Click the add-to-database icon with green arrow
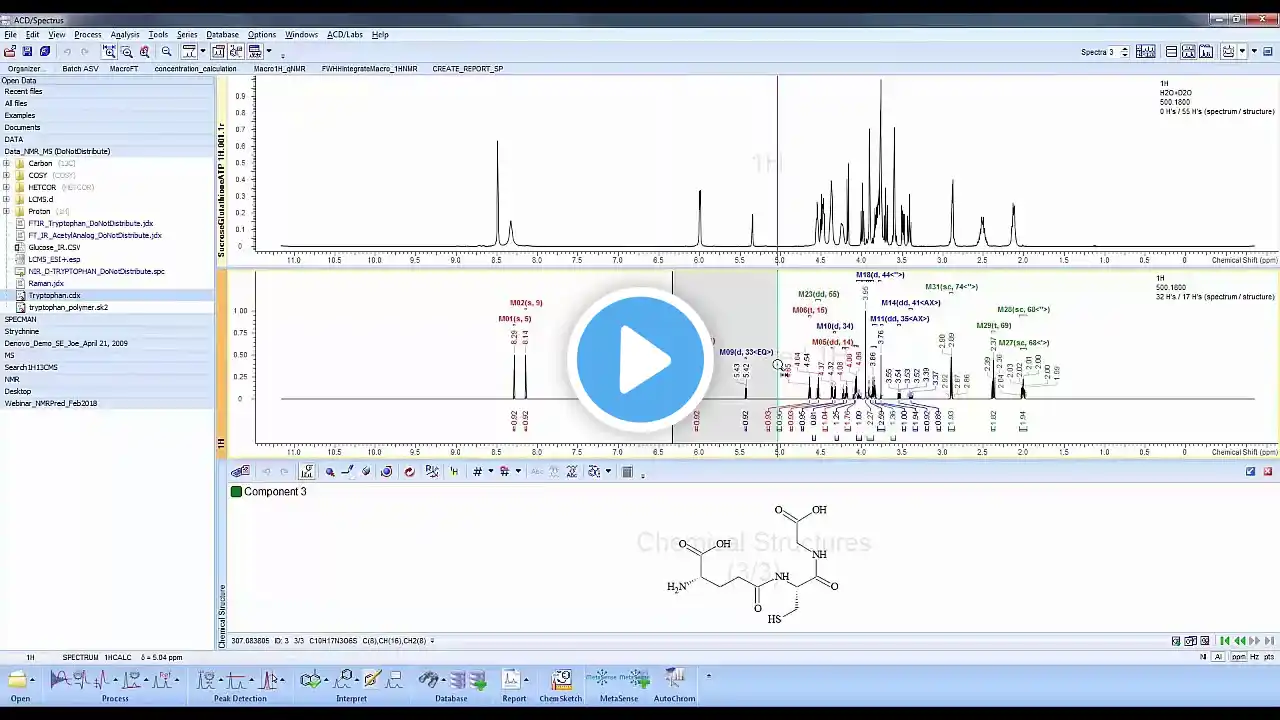The width and height of the screenshot is (1280, 720). [x=478, y=681]
